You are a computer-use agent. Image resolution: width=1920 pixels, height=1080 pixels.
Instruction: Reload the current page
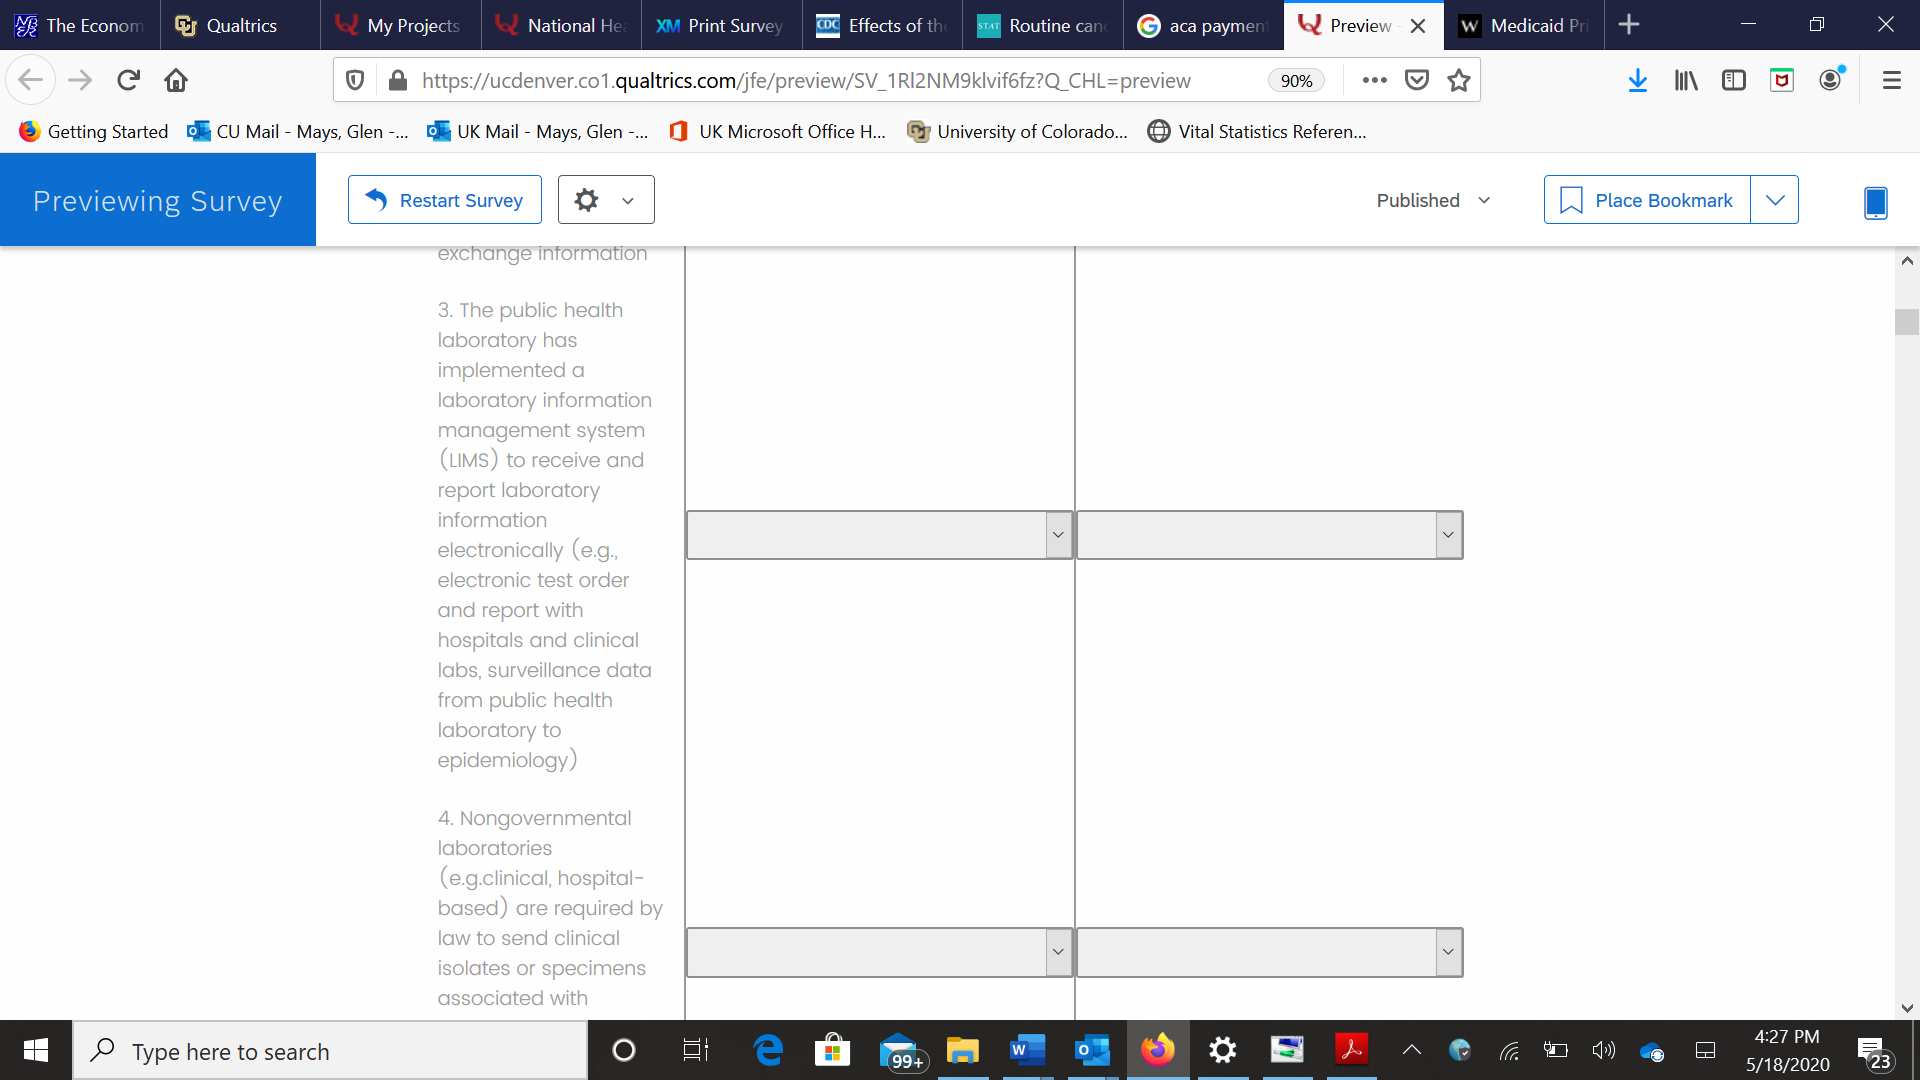128,80
